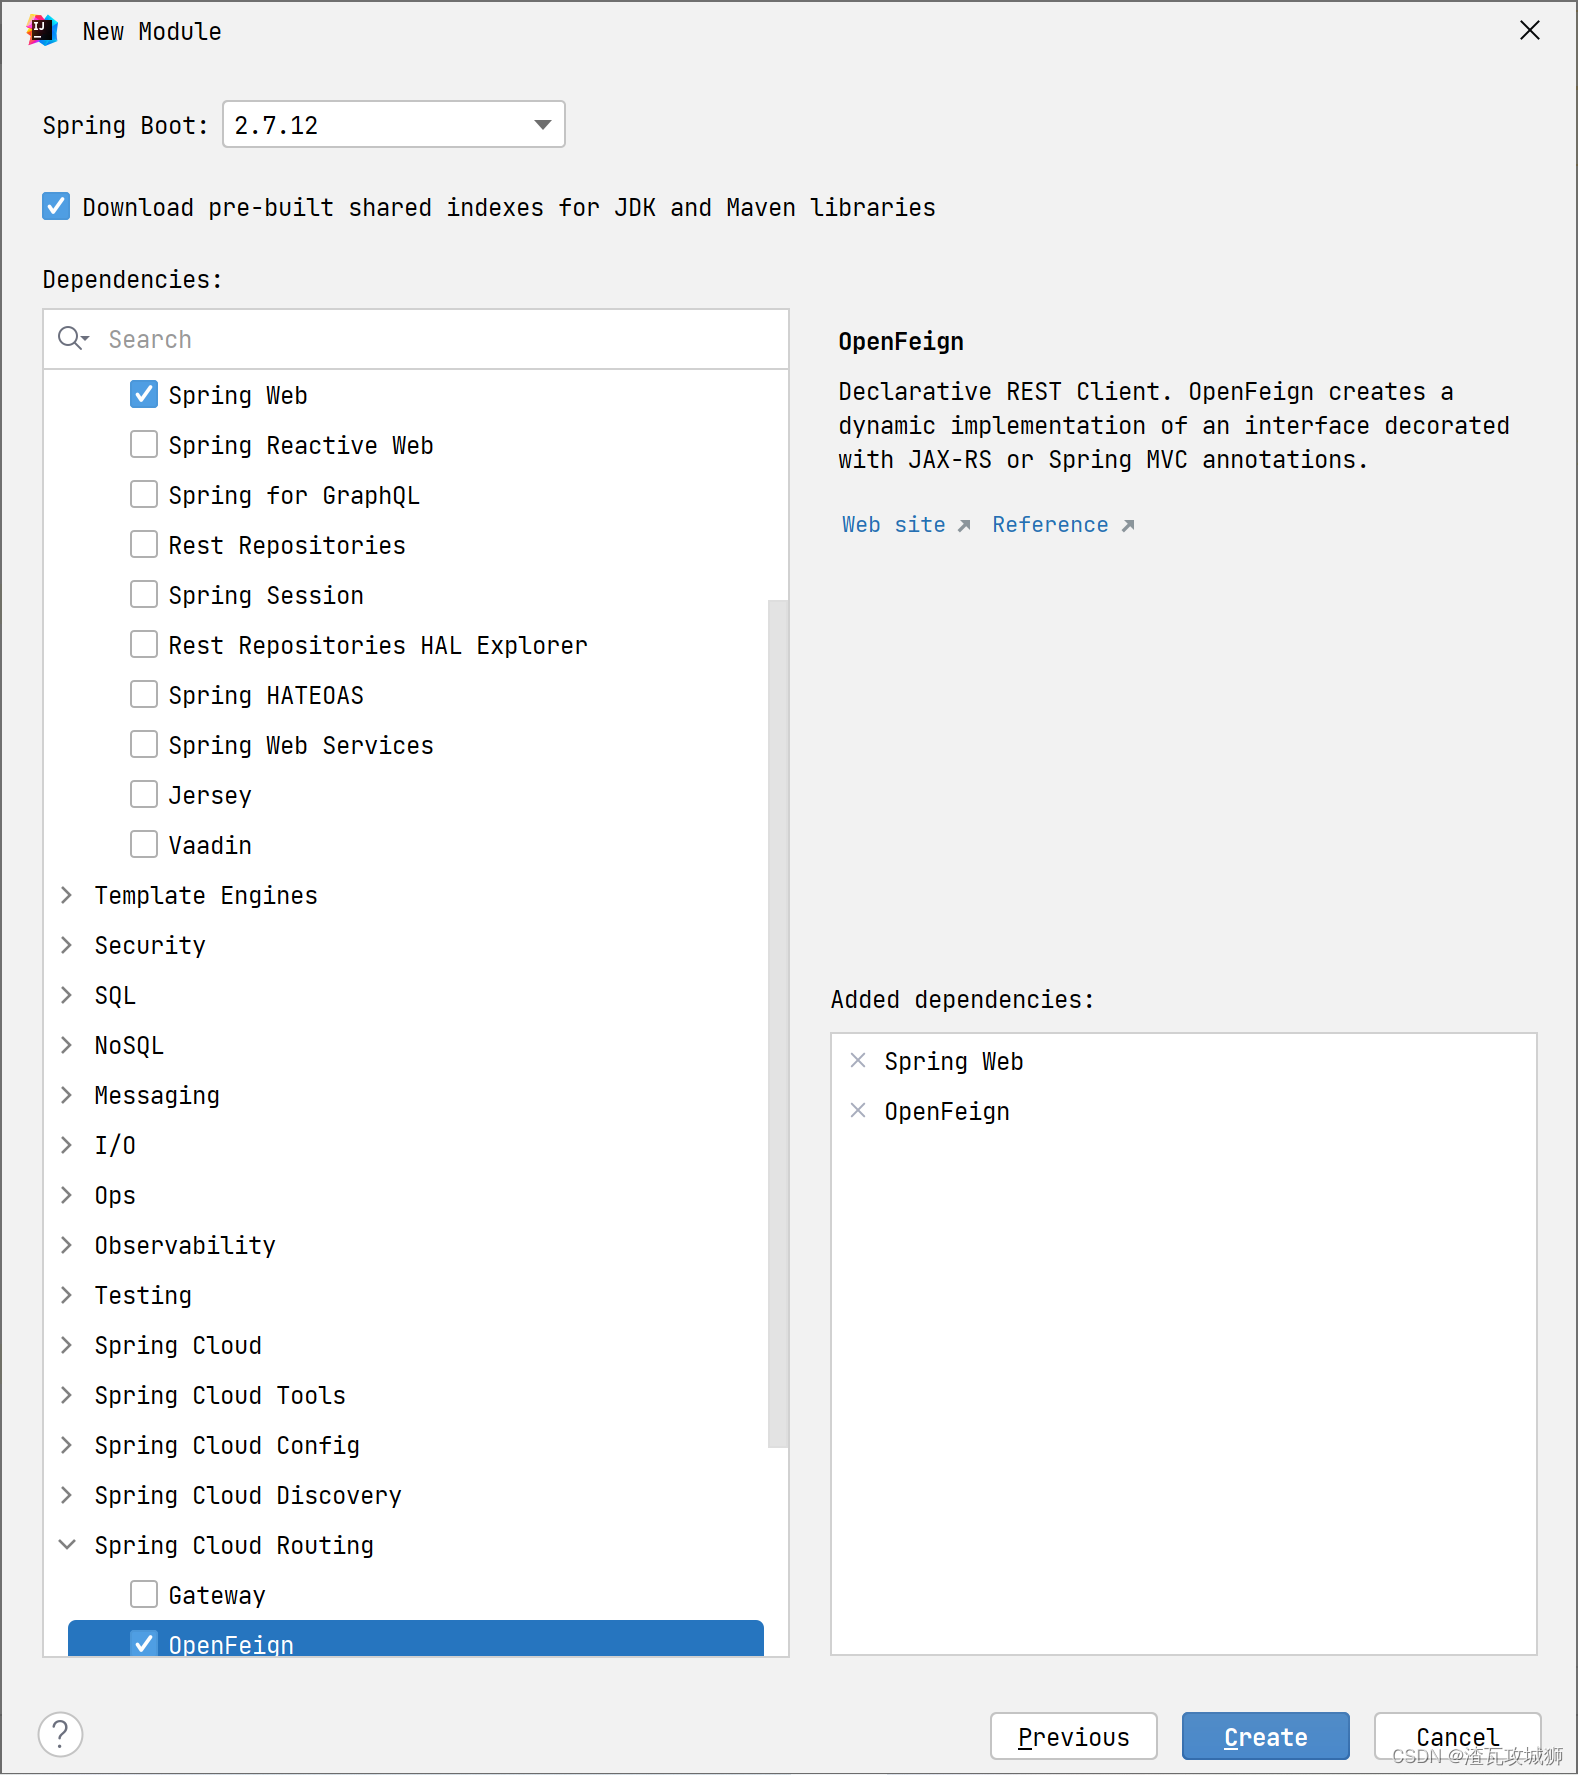Expand the NoSQL category
This screenshot has height=1775, width=1578.
pos(67,1045)
